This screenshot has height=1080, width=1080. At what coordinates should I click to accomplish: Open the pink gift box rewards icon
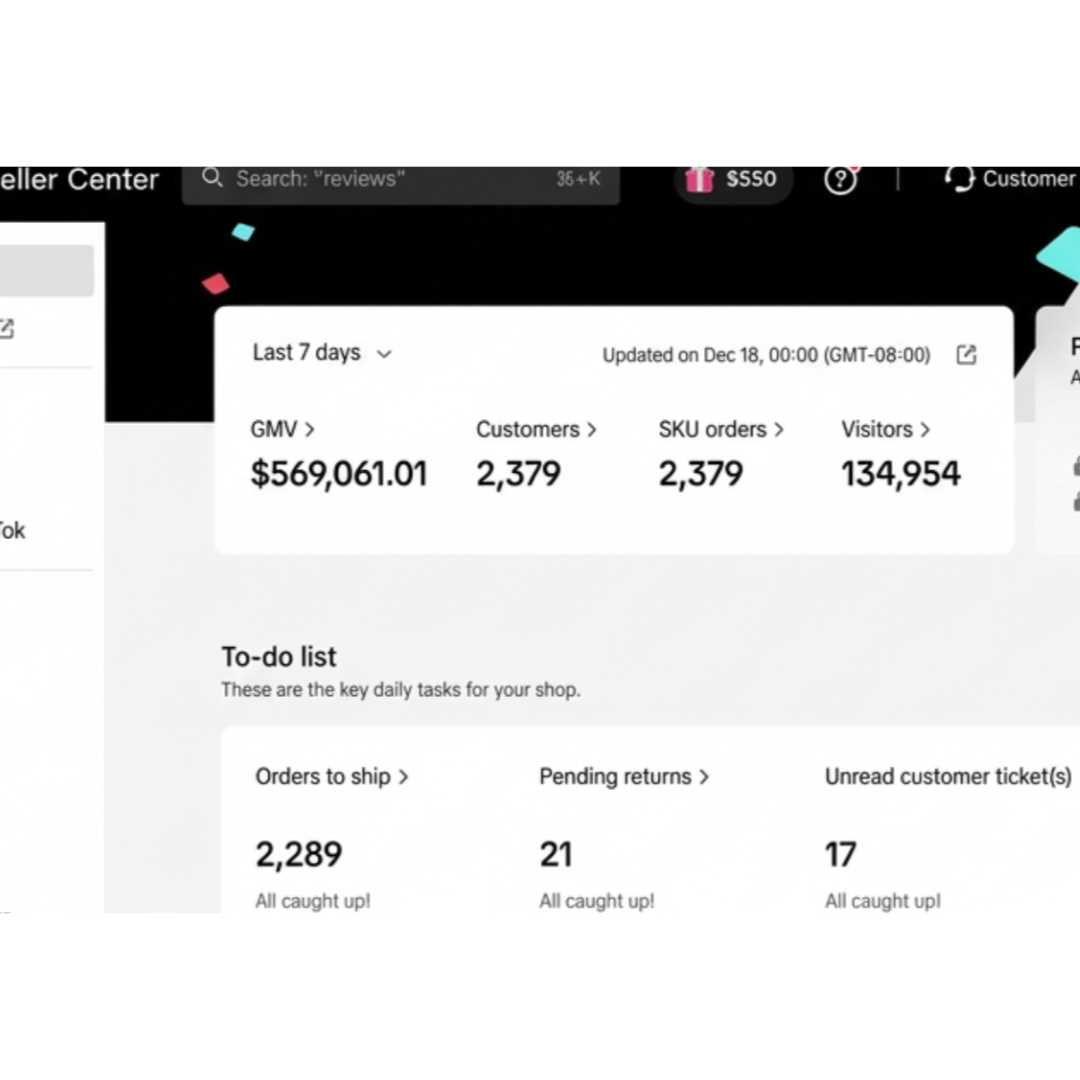click(x=700, y=179)
